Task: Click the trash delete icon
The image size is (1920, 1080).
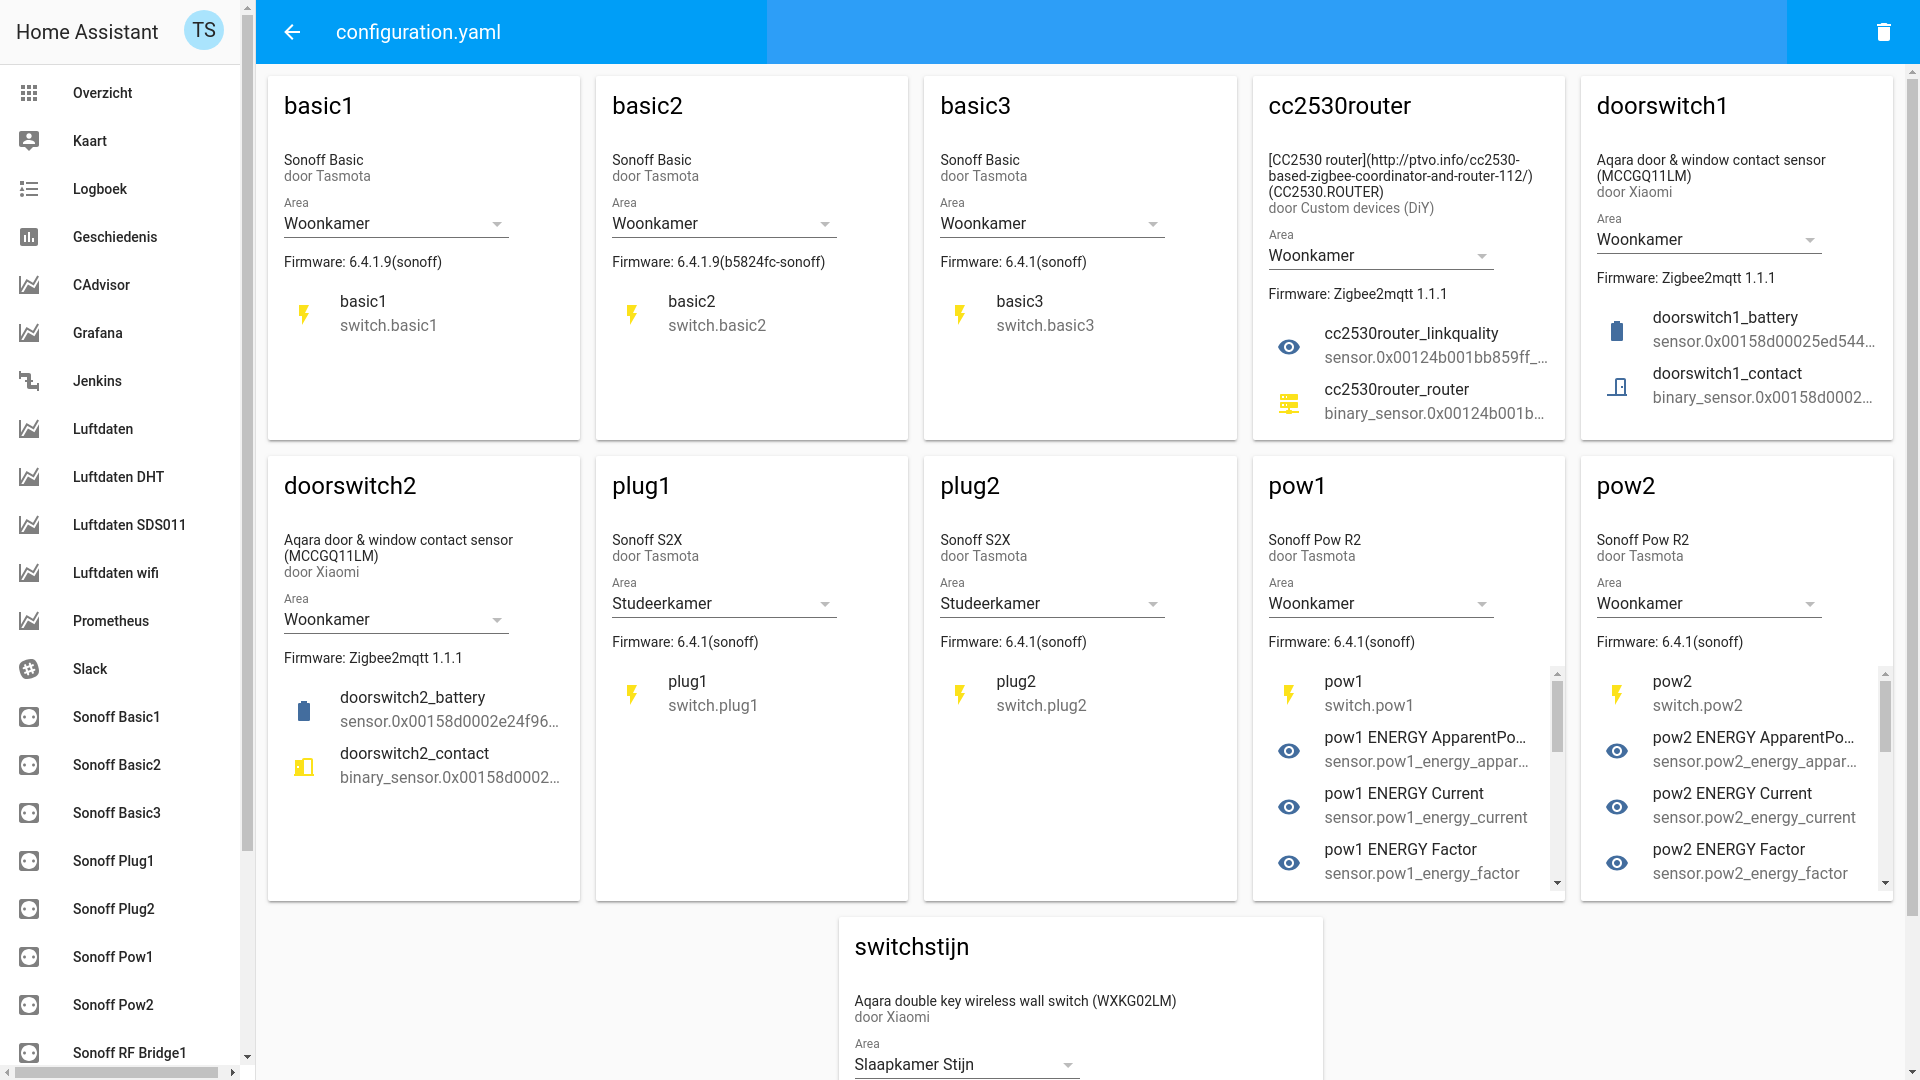Action: pos(1883,32)
